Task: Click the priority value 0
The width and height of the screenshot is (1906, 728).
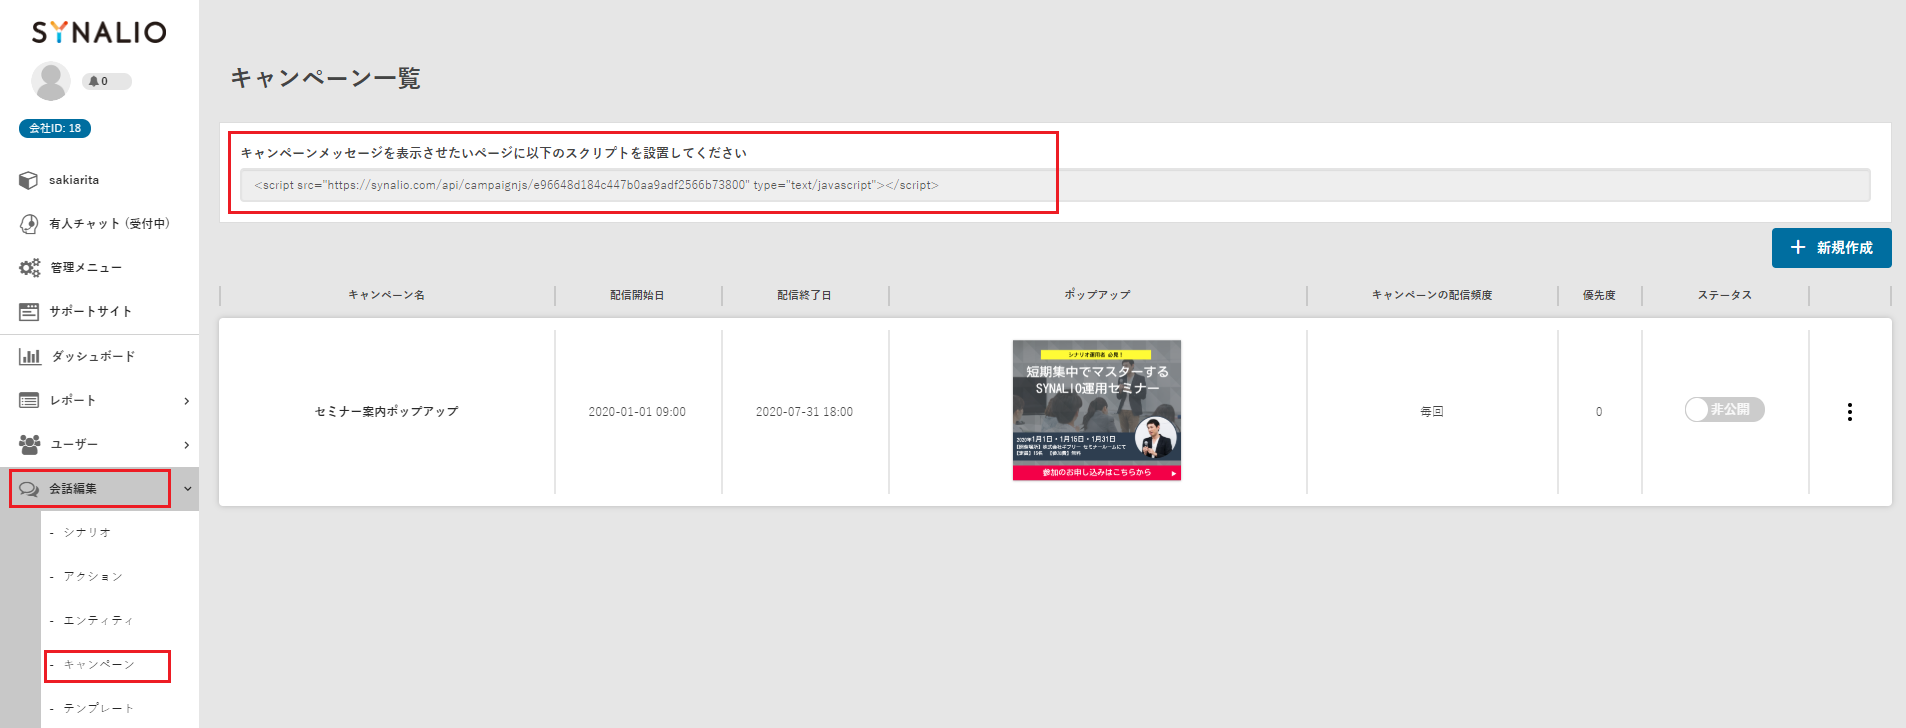Action: tap(1599, 412)
